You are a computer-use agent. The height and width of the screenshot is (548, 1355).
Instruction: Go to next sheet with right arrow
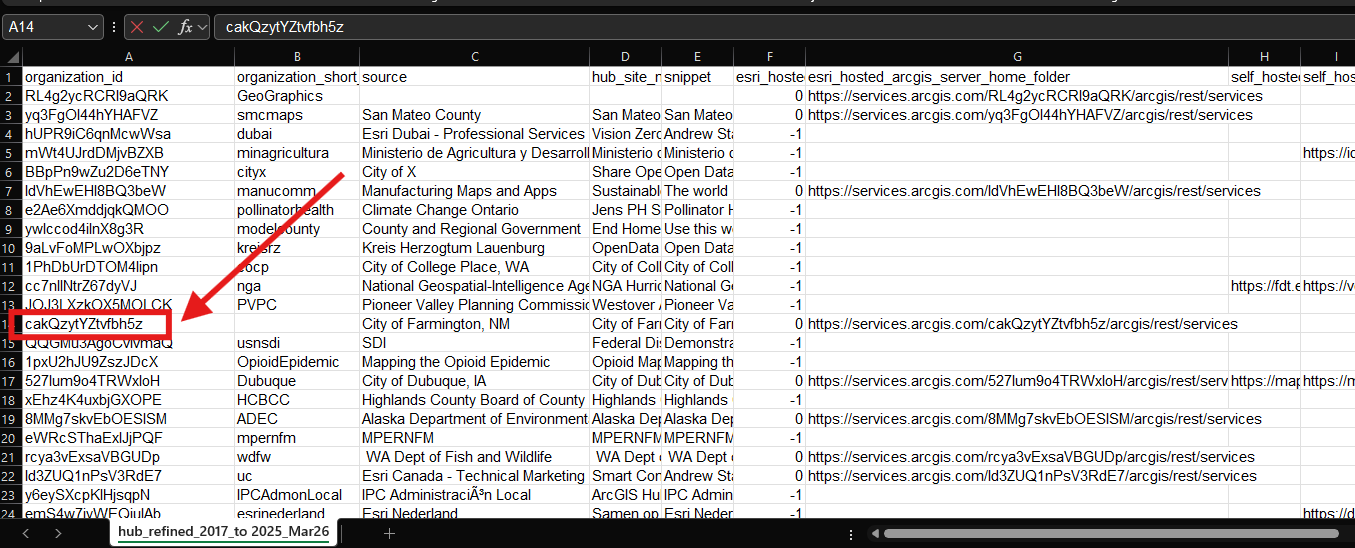pos(58,534)
